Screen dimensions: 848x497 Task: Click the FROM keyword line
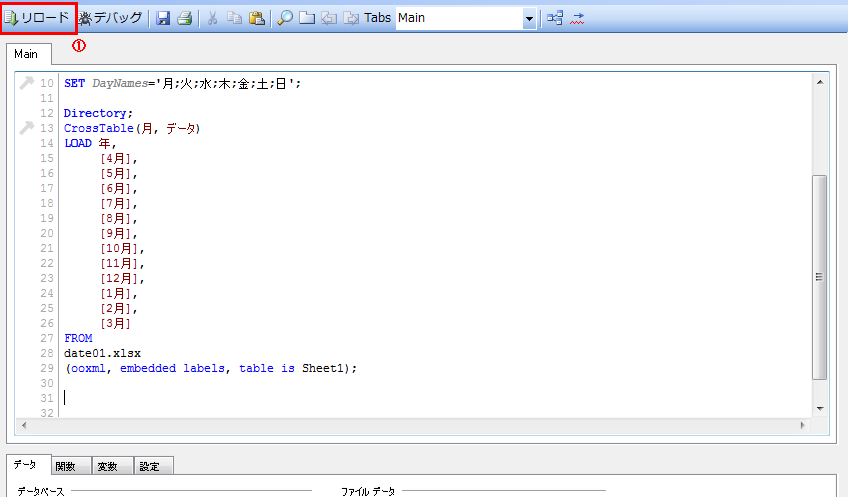(x=78, y=338)
